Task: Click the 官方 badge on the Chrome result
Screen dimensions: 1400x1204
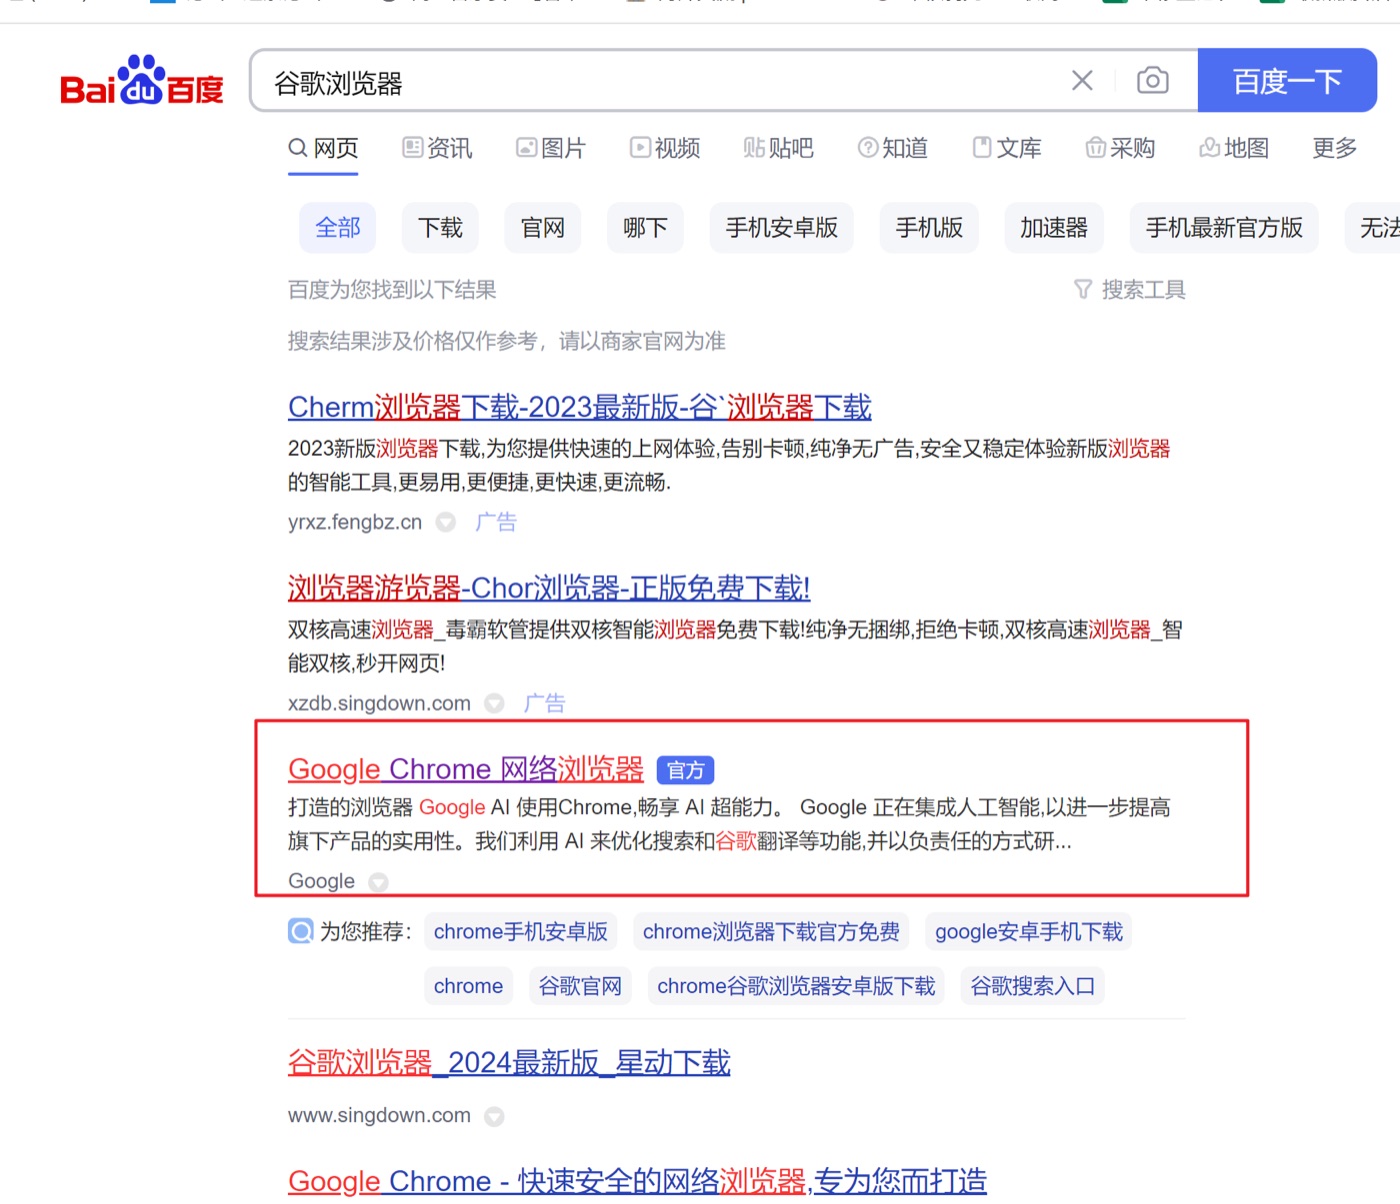Action: coord(685,770)
